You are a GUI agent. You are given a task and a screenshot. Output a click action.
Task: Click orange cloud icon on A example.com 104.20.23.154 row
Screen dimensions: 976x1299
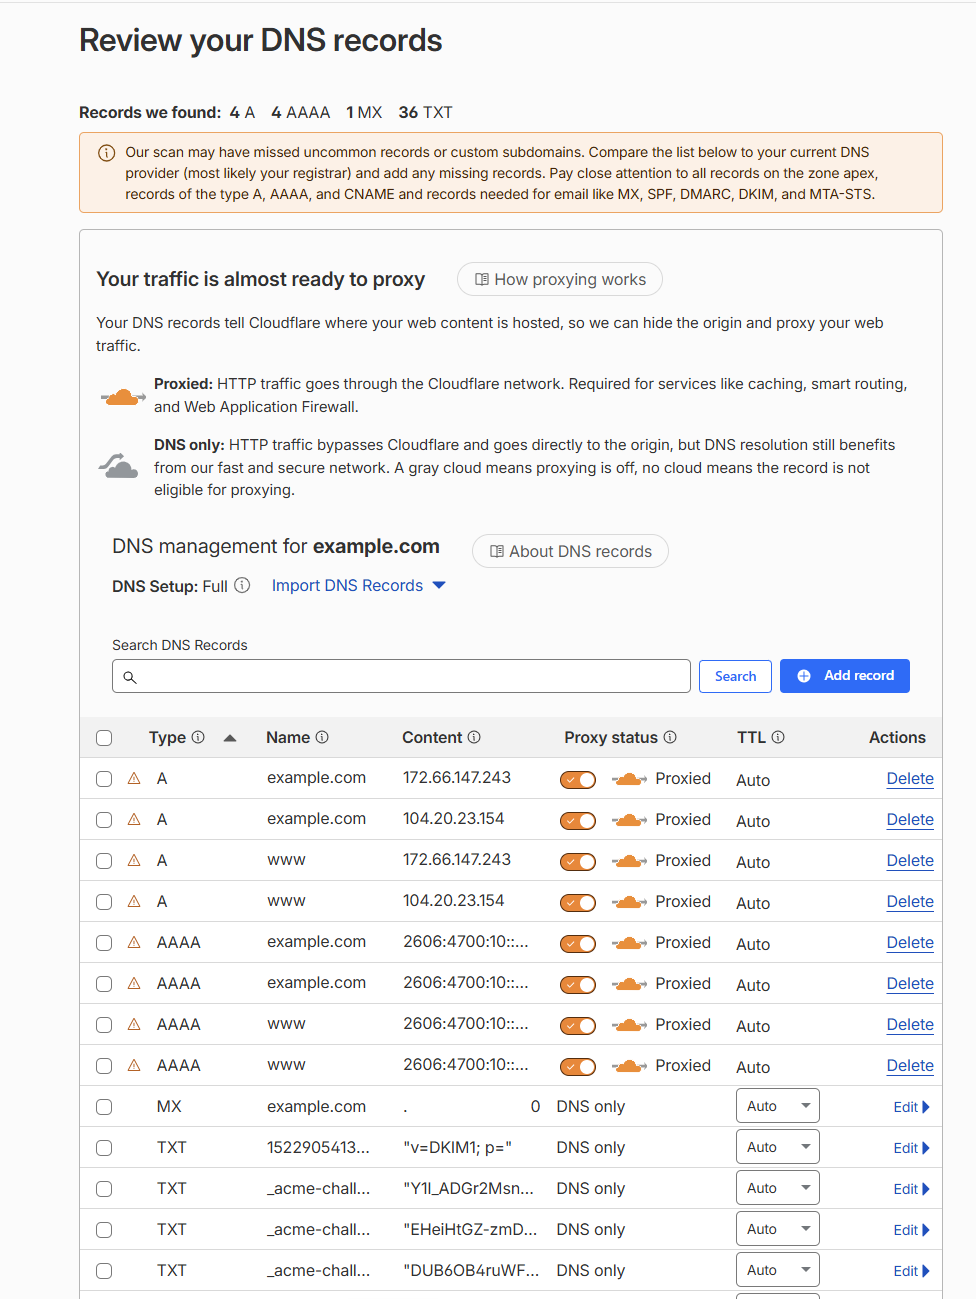coord(629,820)
